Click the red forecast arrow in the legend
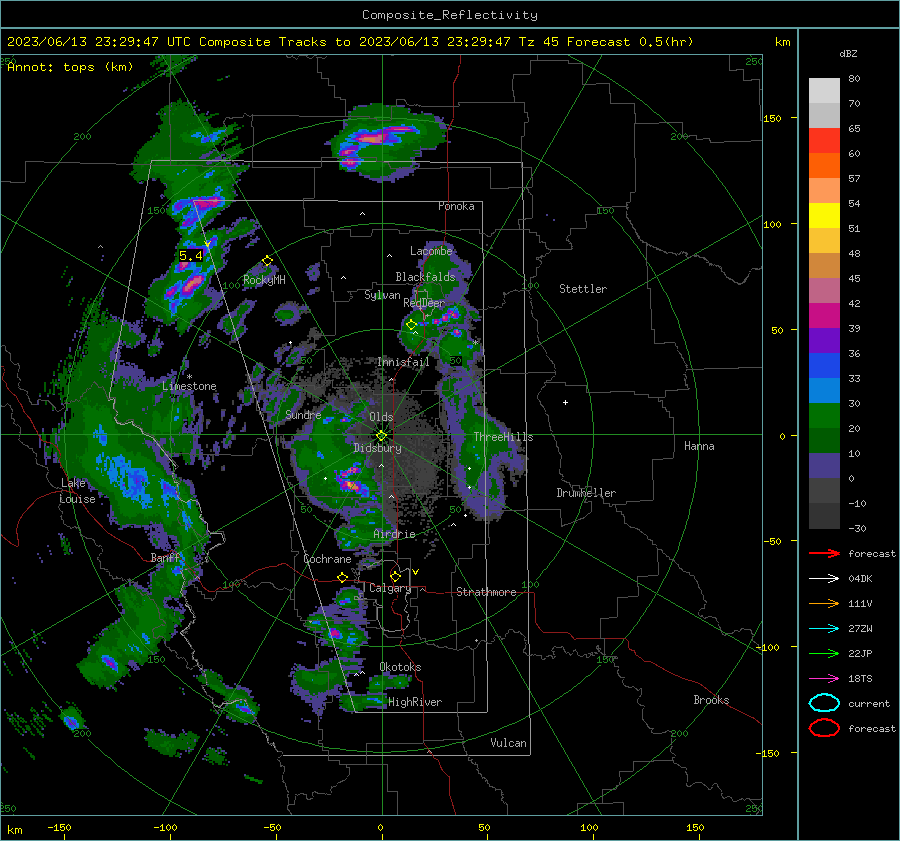 click(x=824, y=553)
